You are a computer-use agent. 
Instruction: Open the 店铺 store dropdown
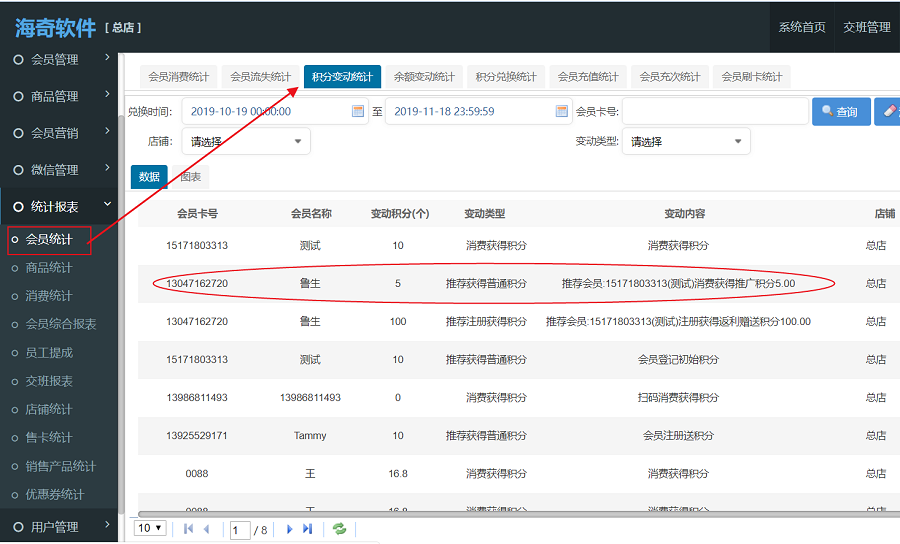tap(245, 142)
